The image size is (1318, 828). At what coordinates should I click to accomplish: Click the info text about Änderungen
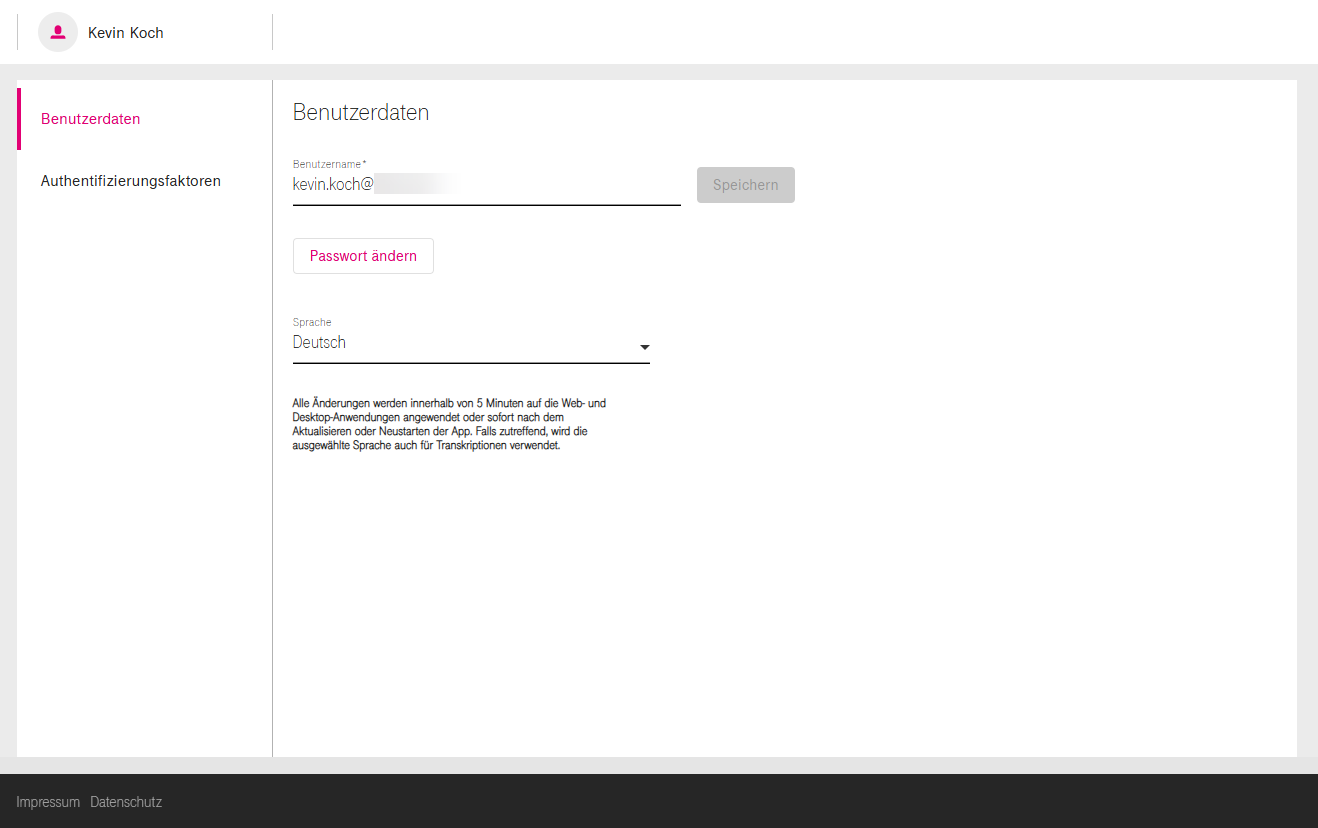pyautogui.click(x=449, y=425)
